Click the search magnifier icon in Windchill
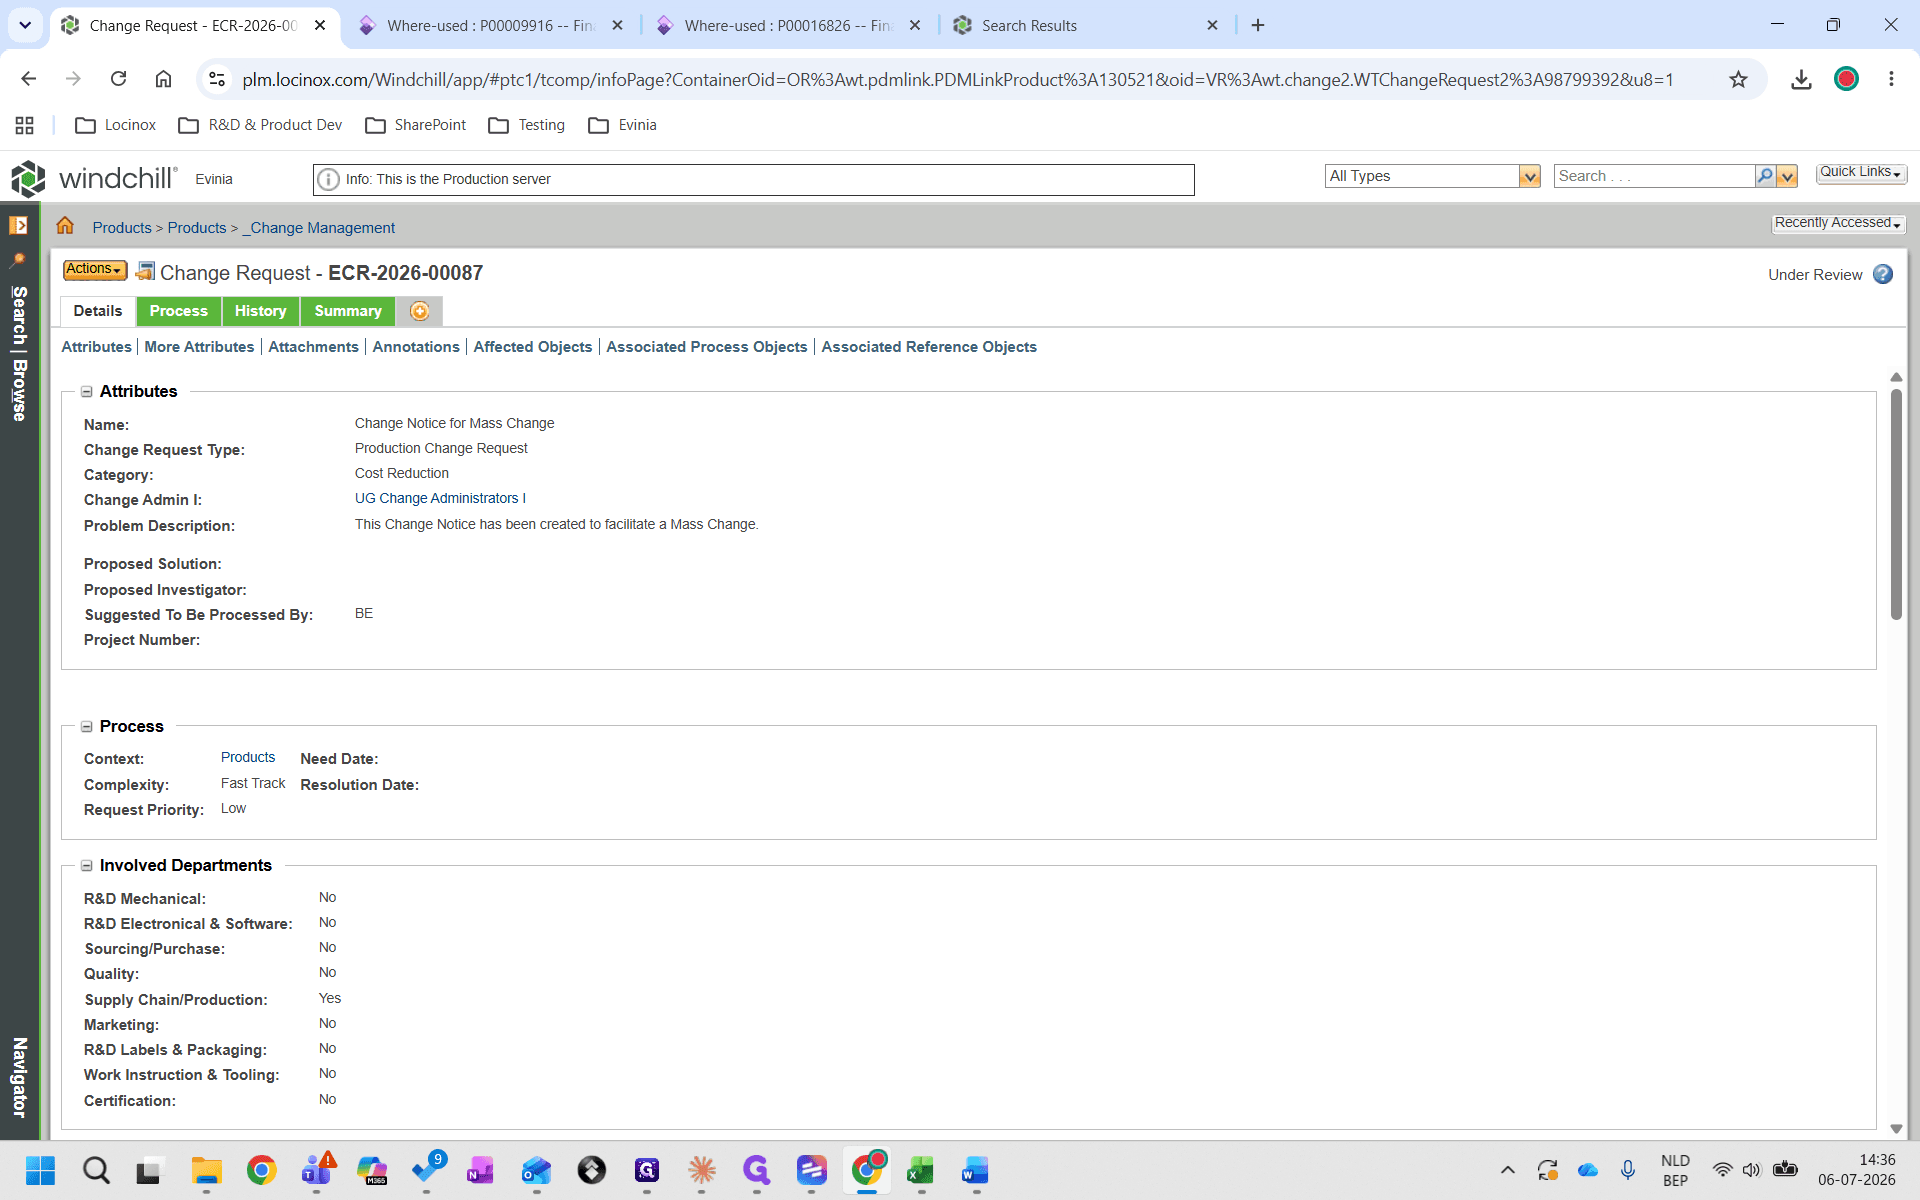Viewport: 1920px width, 1200px height. click(1765, 176)
